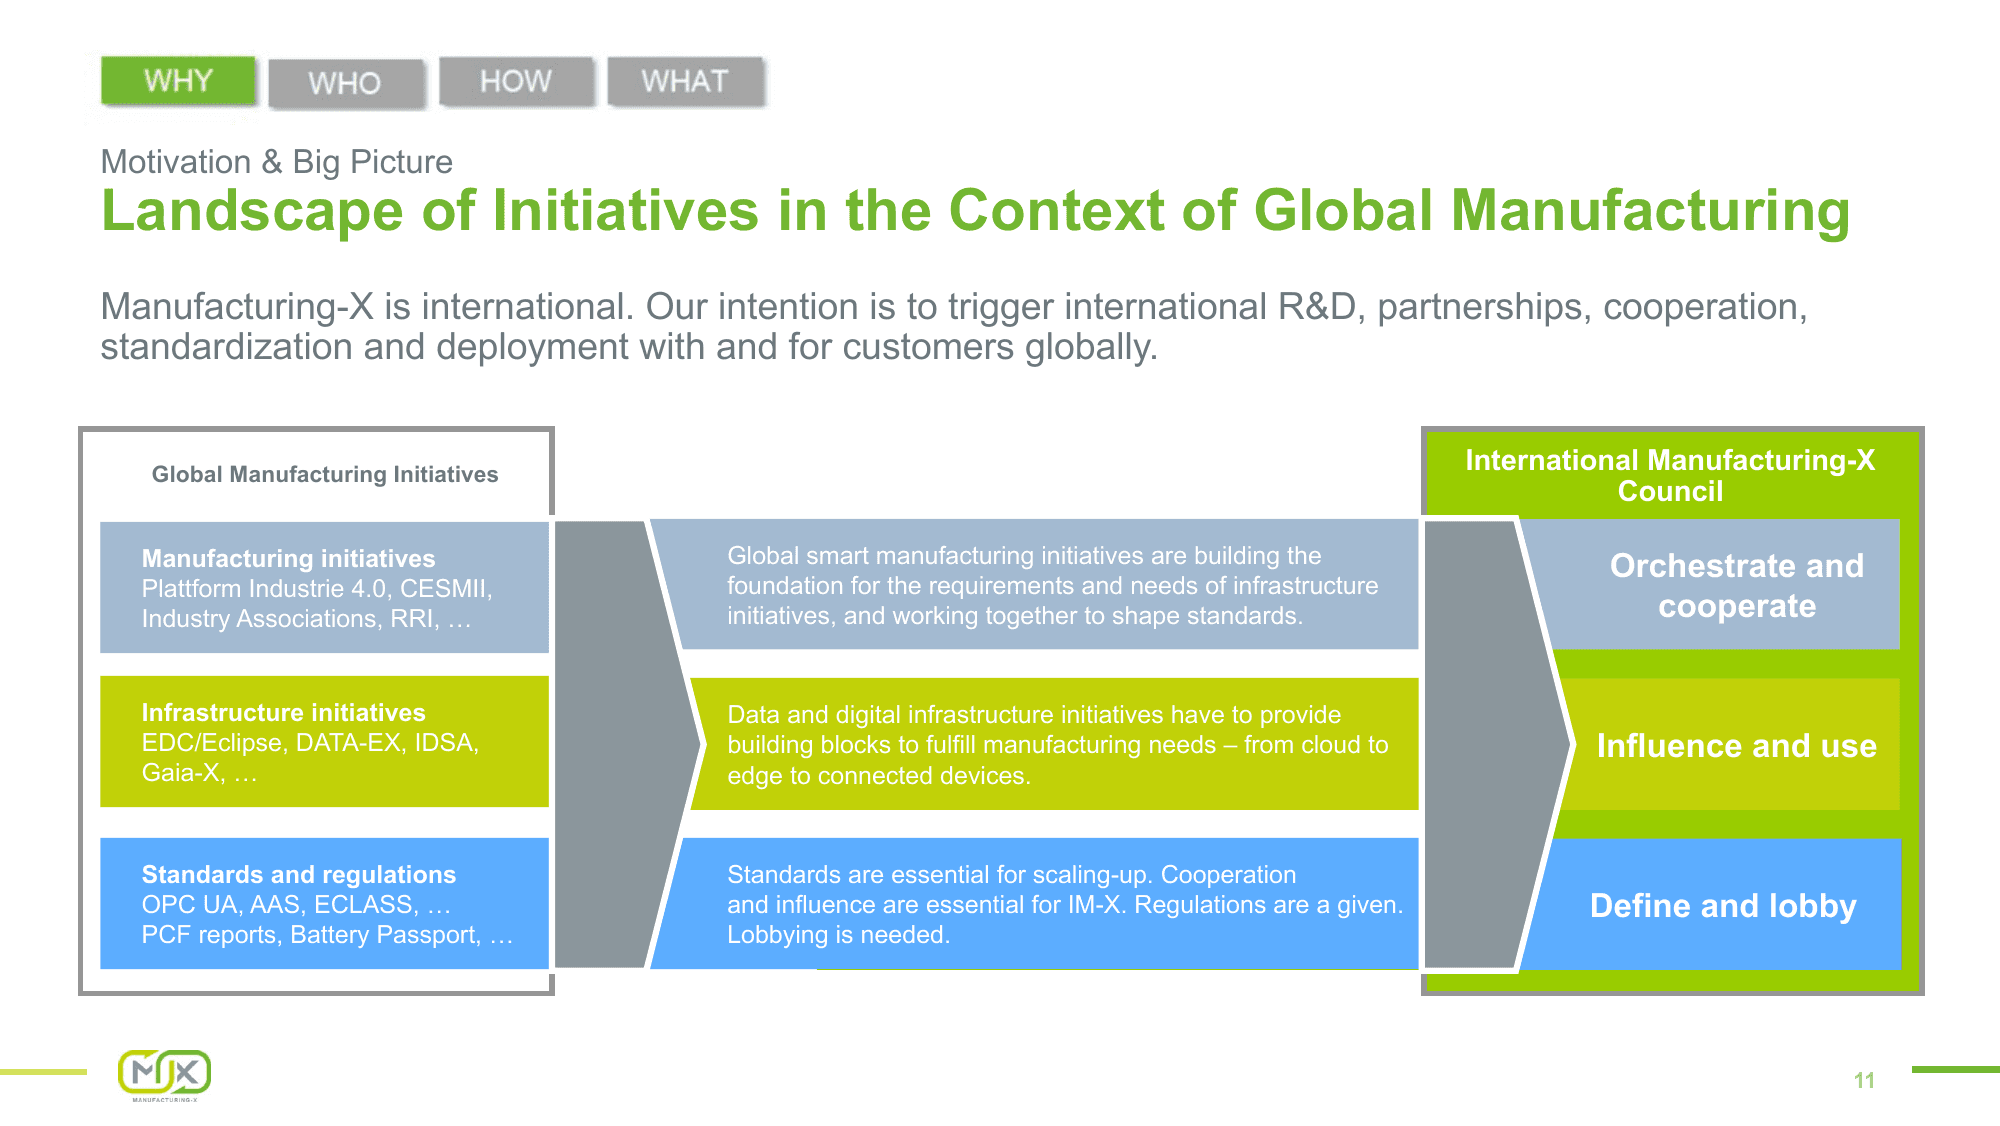Open the Infrastructure initiatives box

point(325,742)
